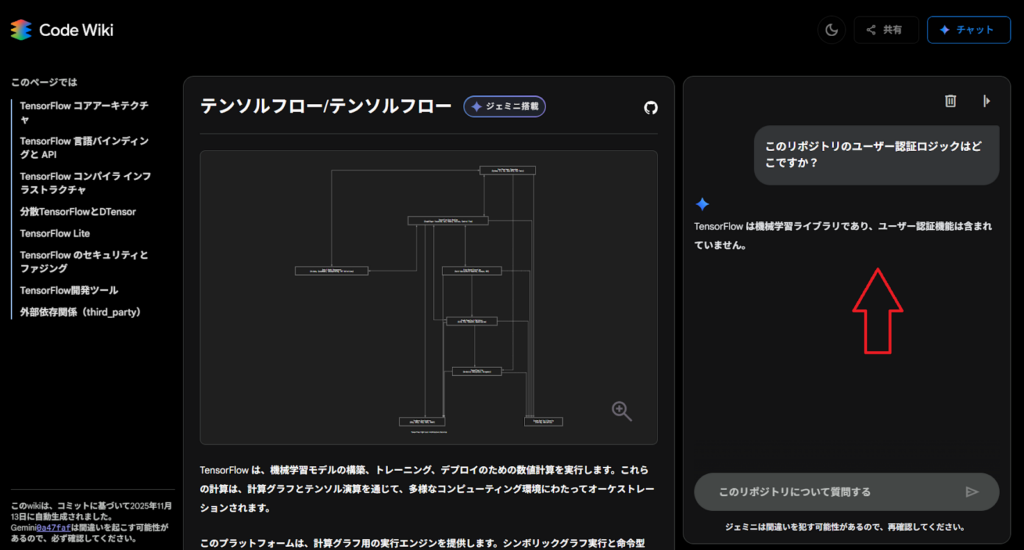The width and height of the screenshot is (1024, 550).
Task: Open 外部依存関係（third_party） section
Action: [81, 312]
